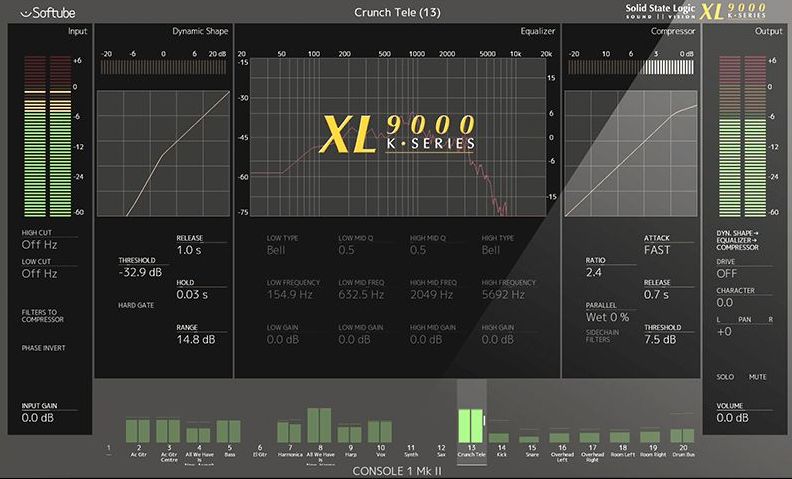Select channel 7 Harmonica
This screenshot has height=479, width=792.
click(289, 439)
